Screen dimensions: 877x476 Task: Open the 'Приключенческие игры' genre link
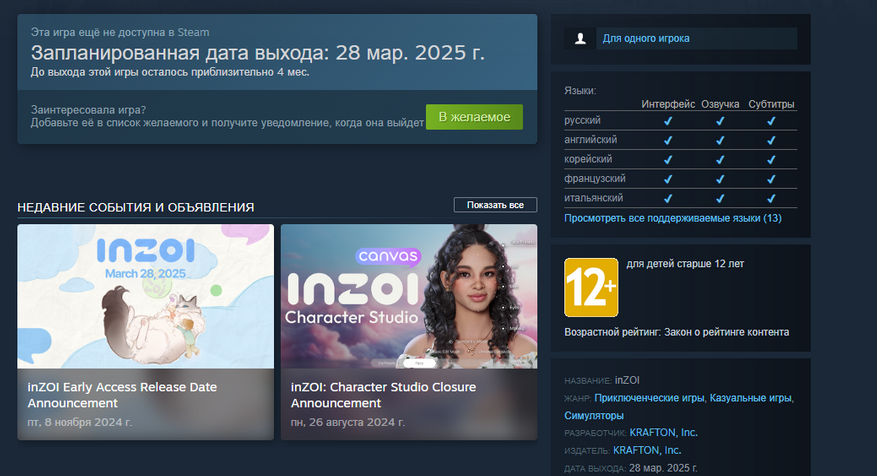[649, 398]
